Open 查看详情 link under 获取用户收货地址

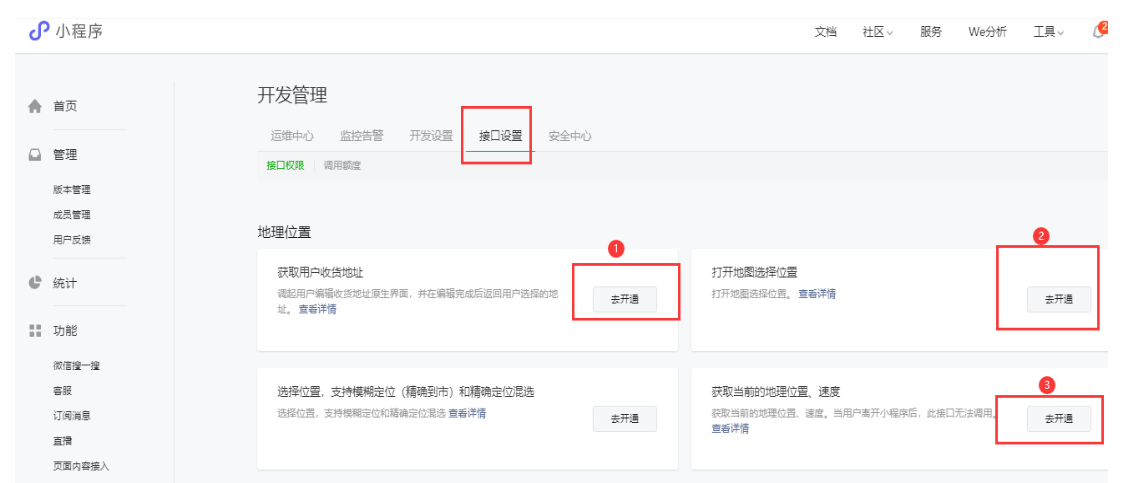(x=317, y=309)
